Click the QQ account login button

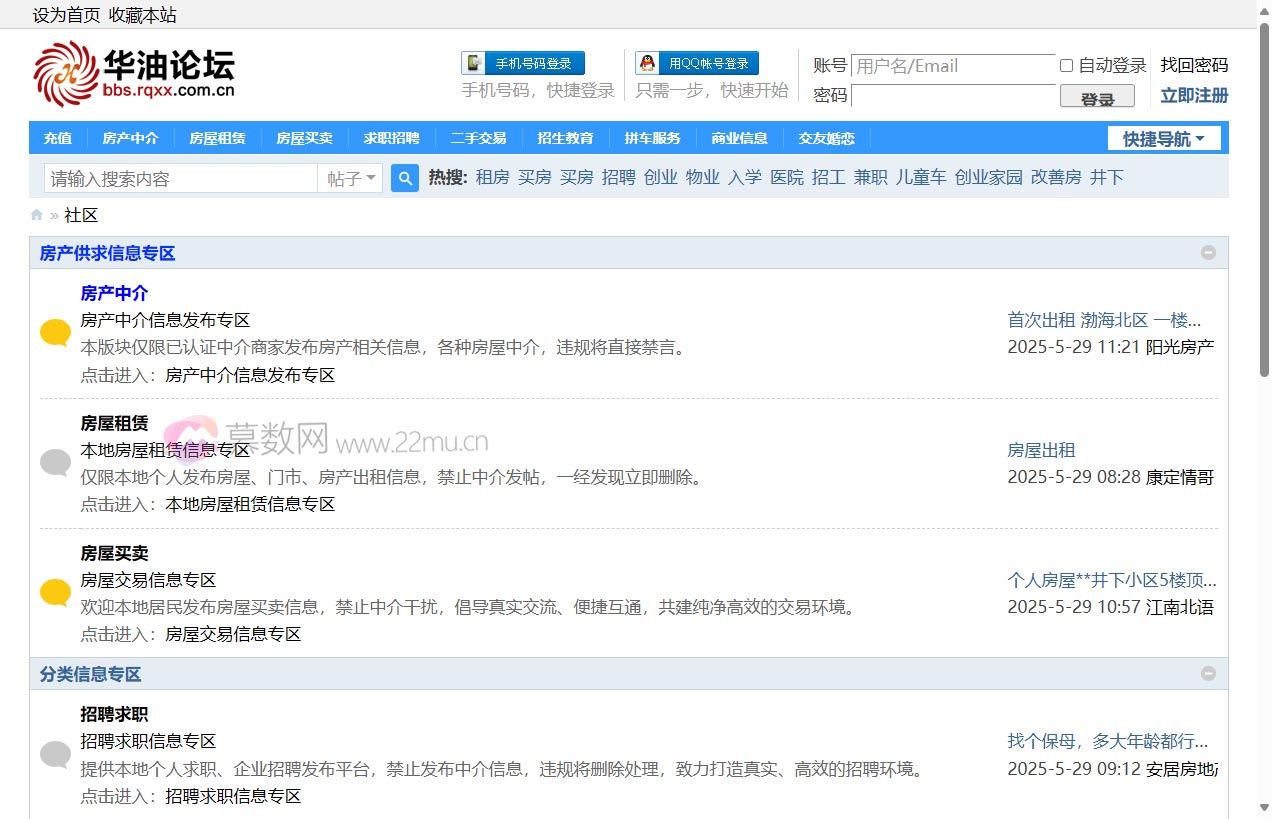click(x=697, y=64)
